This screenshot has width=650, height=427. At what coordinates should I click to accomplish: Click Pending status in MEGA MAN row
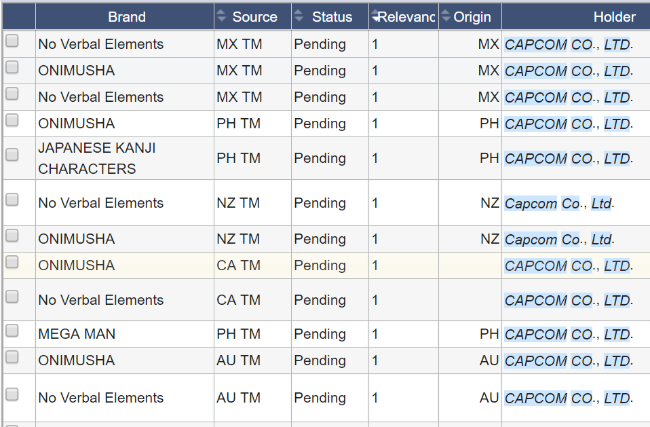point(319,334)
